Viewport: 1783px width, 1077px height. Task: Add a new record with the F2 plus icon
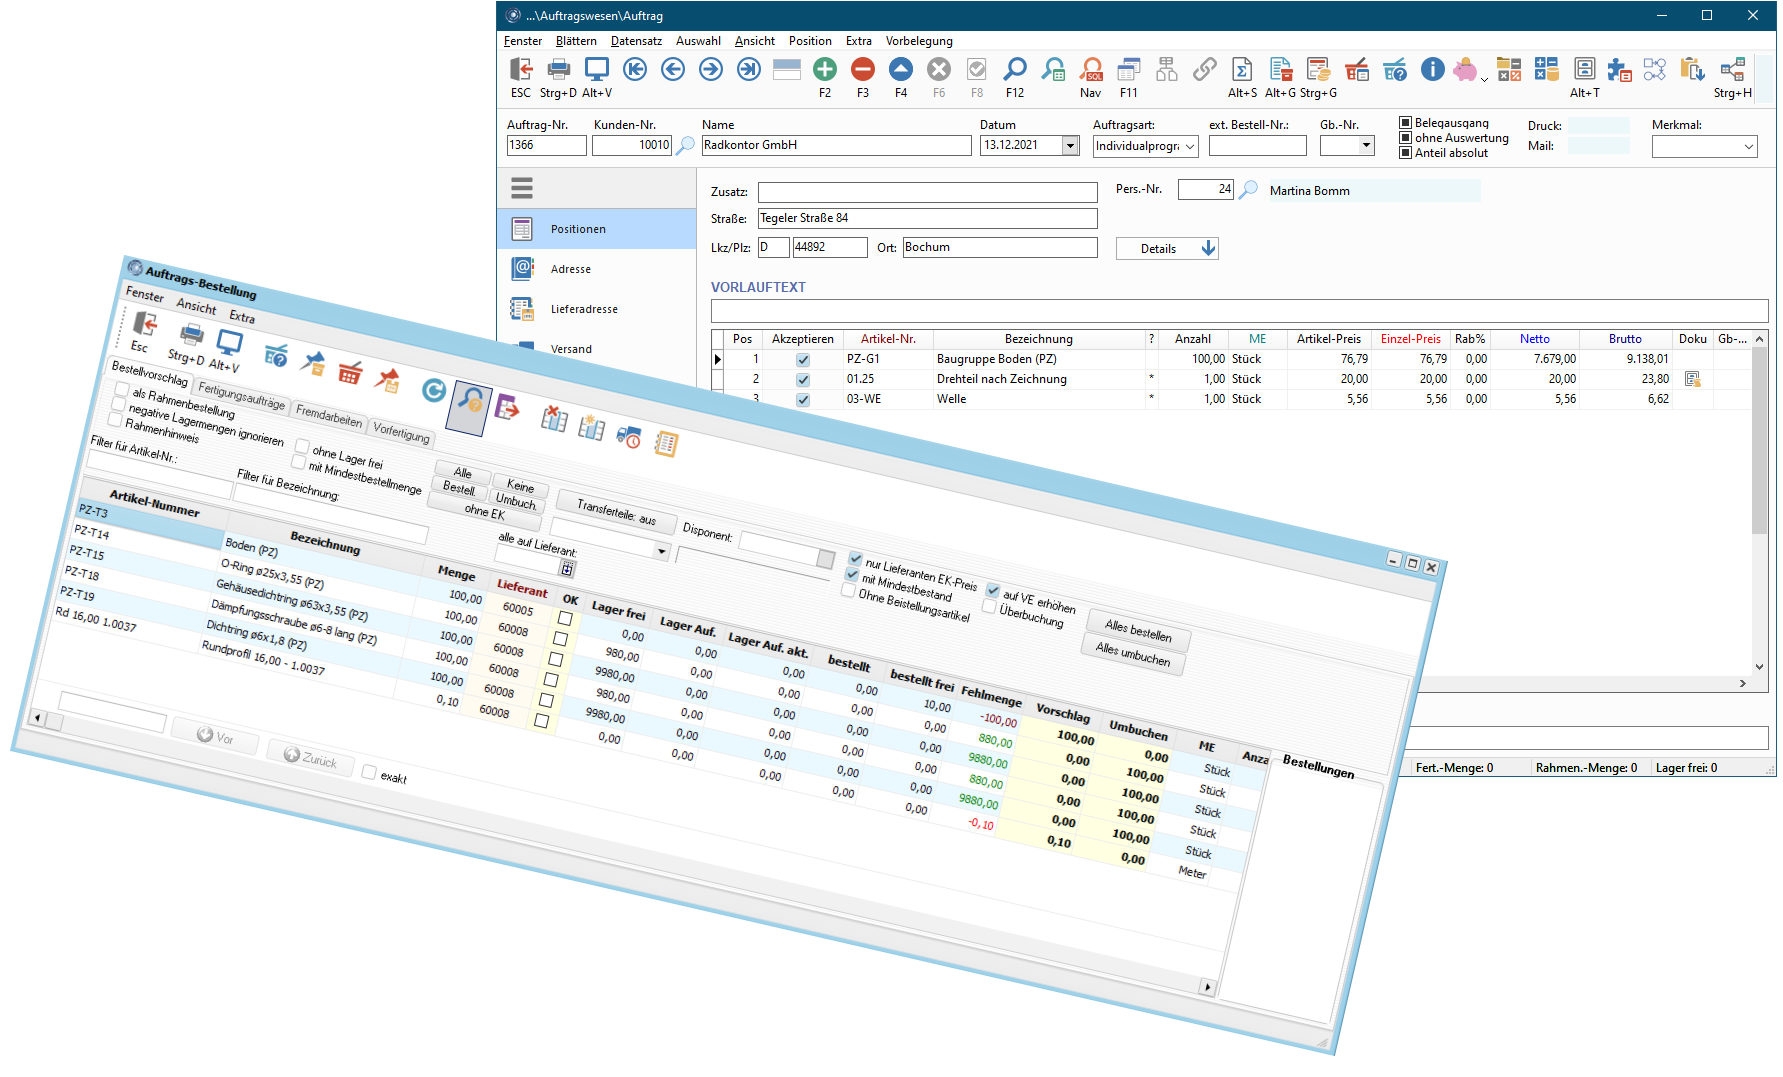(825, 69)
